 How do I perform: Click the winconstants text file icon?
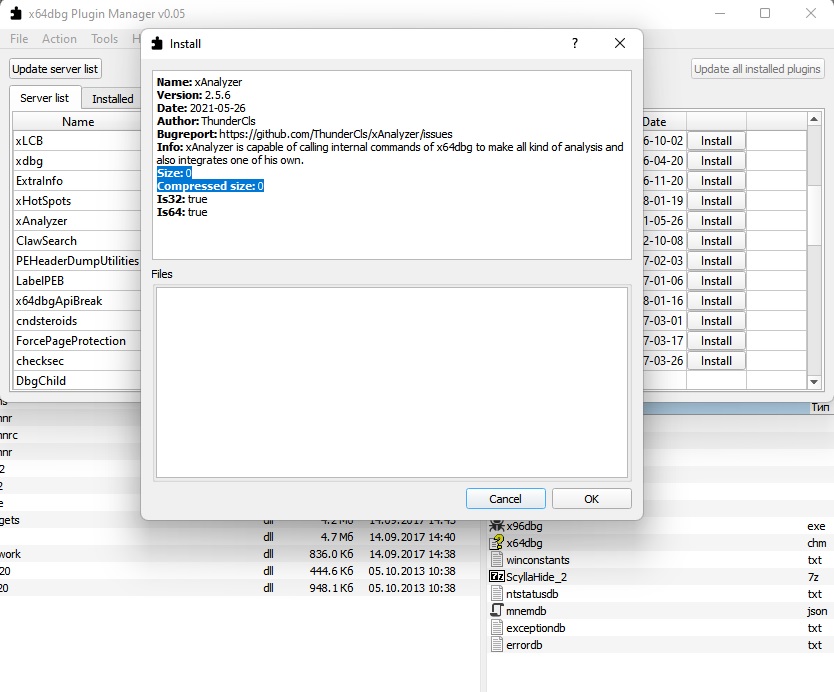(496, 560)
